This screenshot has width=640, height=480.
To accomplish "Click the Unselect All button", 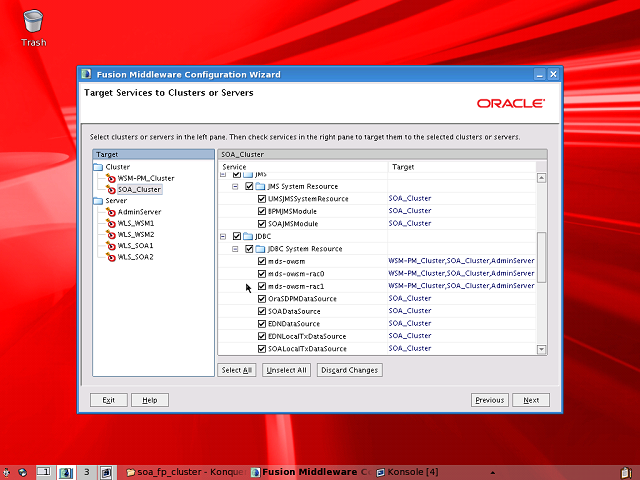I will (286, 370).
